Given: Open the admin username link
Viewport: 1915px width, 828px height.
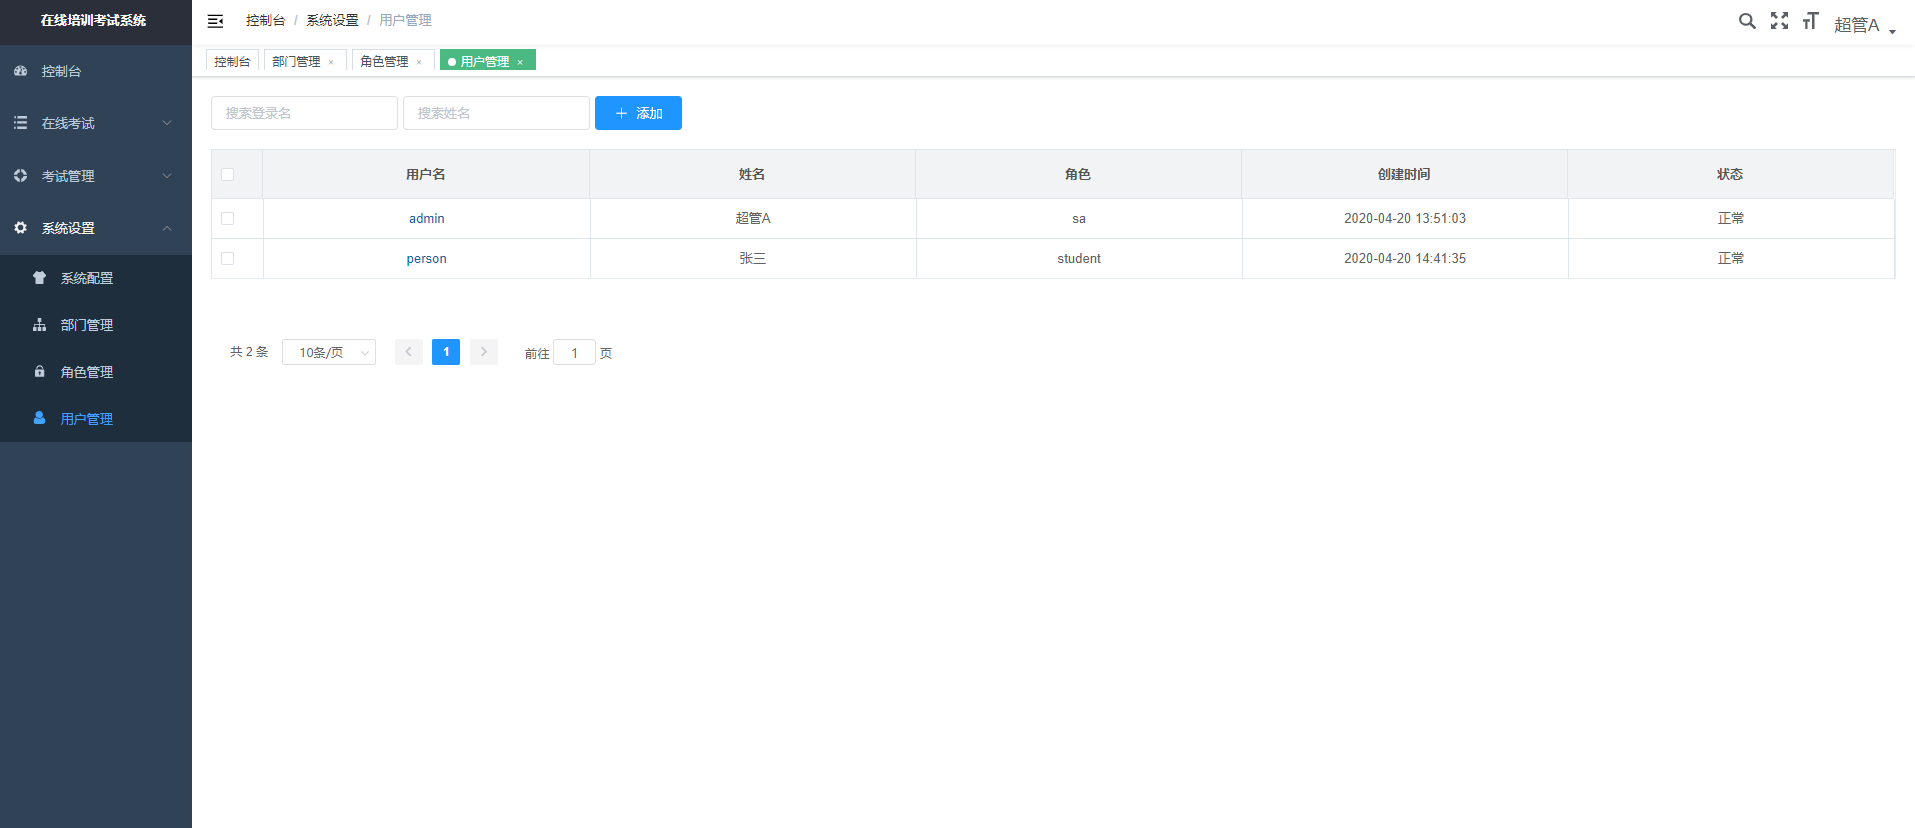Looking at the screenshot, I should [427, 218].
